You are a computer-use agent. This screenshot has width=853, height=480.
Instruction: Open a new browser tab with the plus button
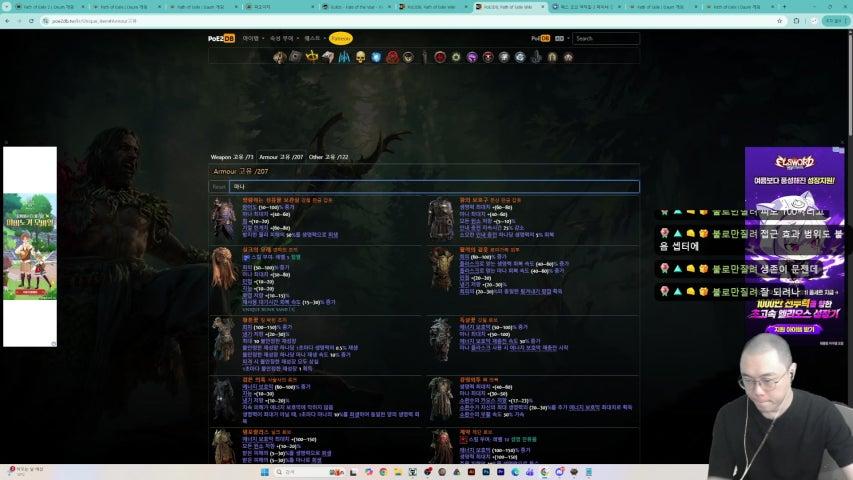coord(784,7)
